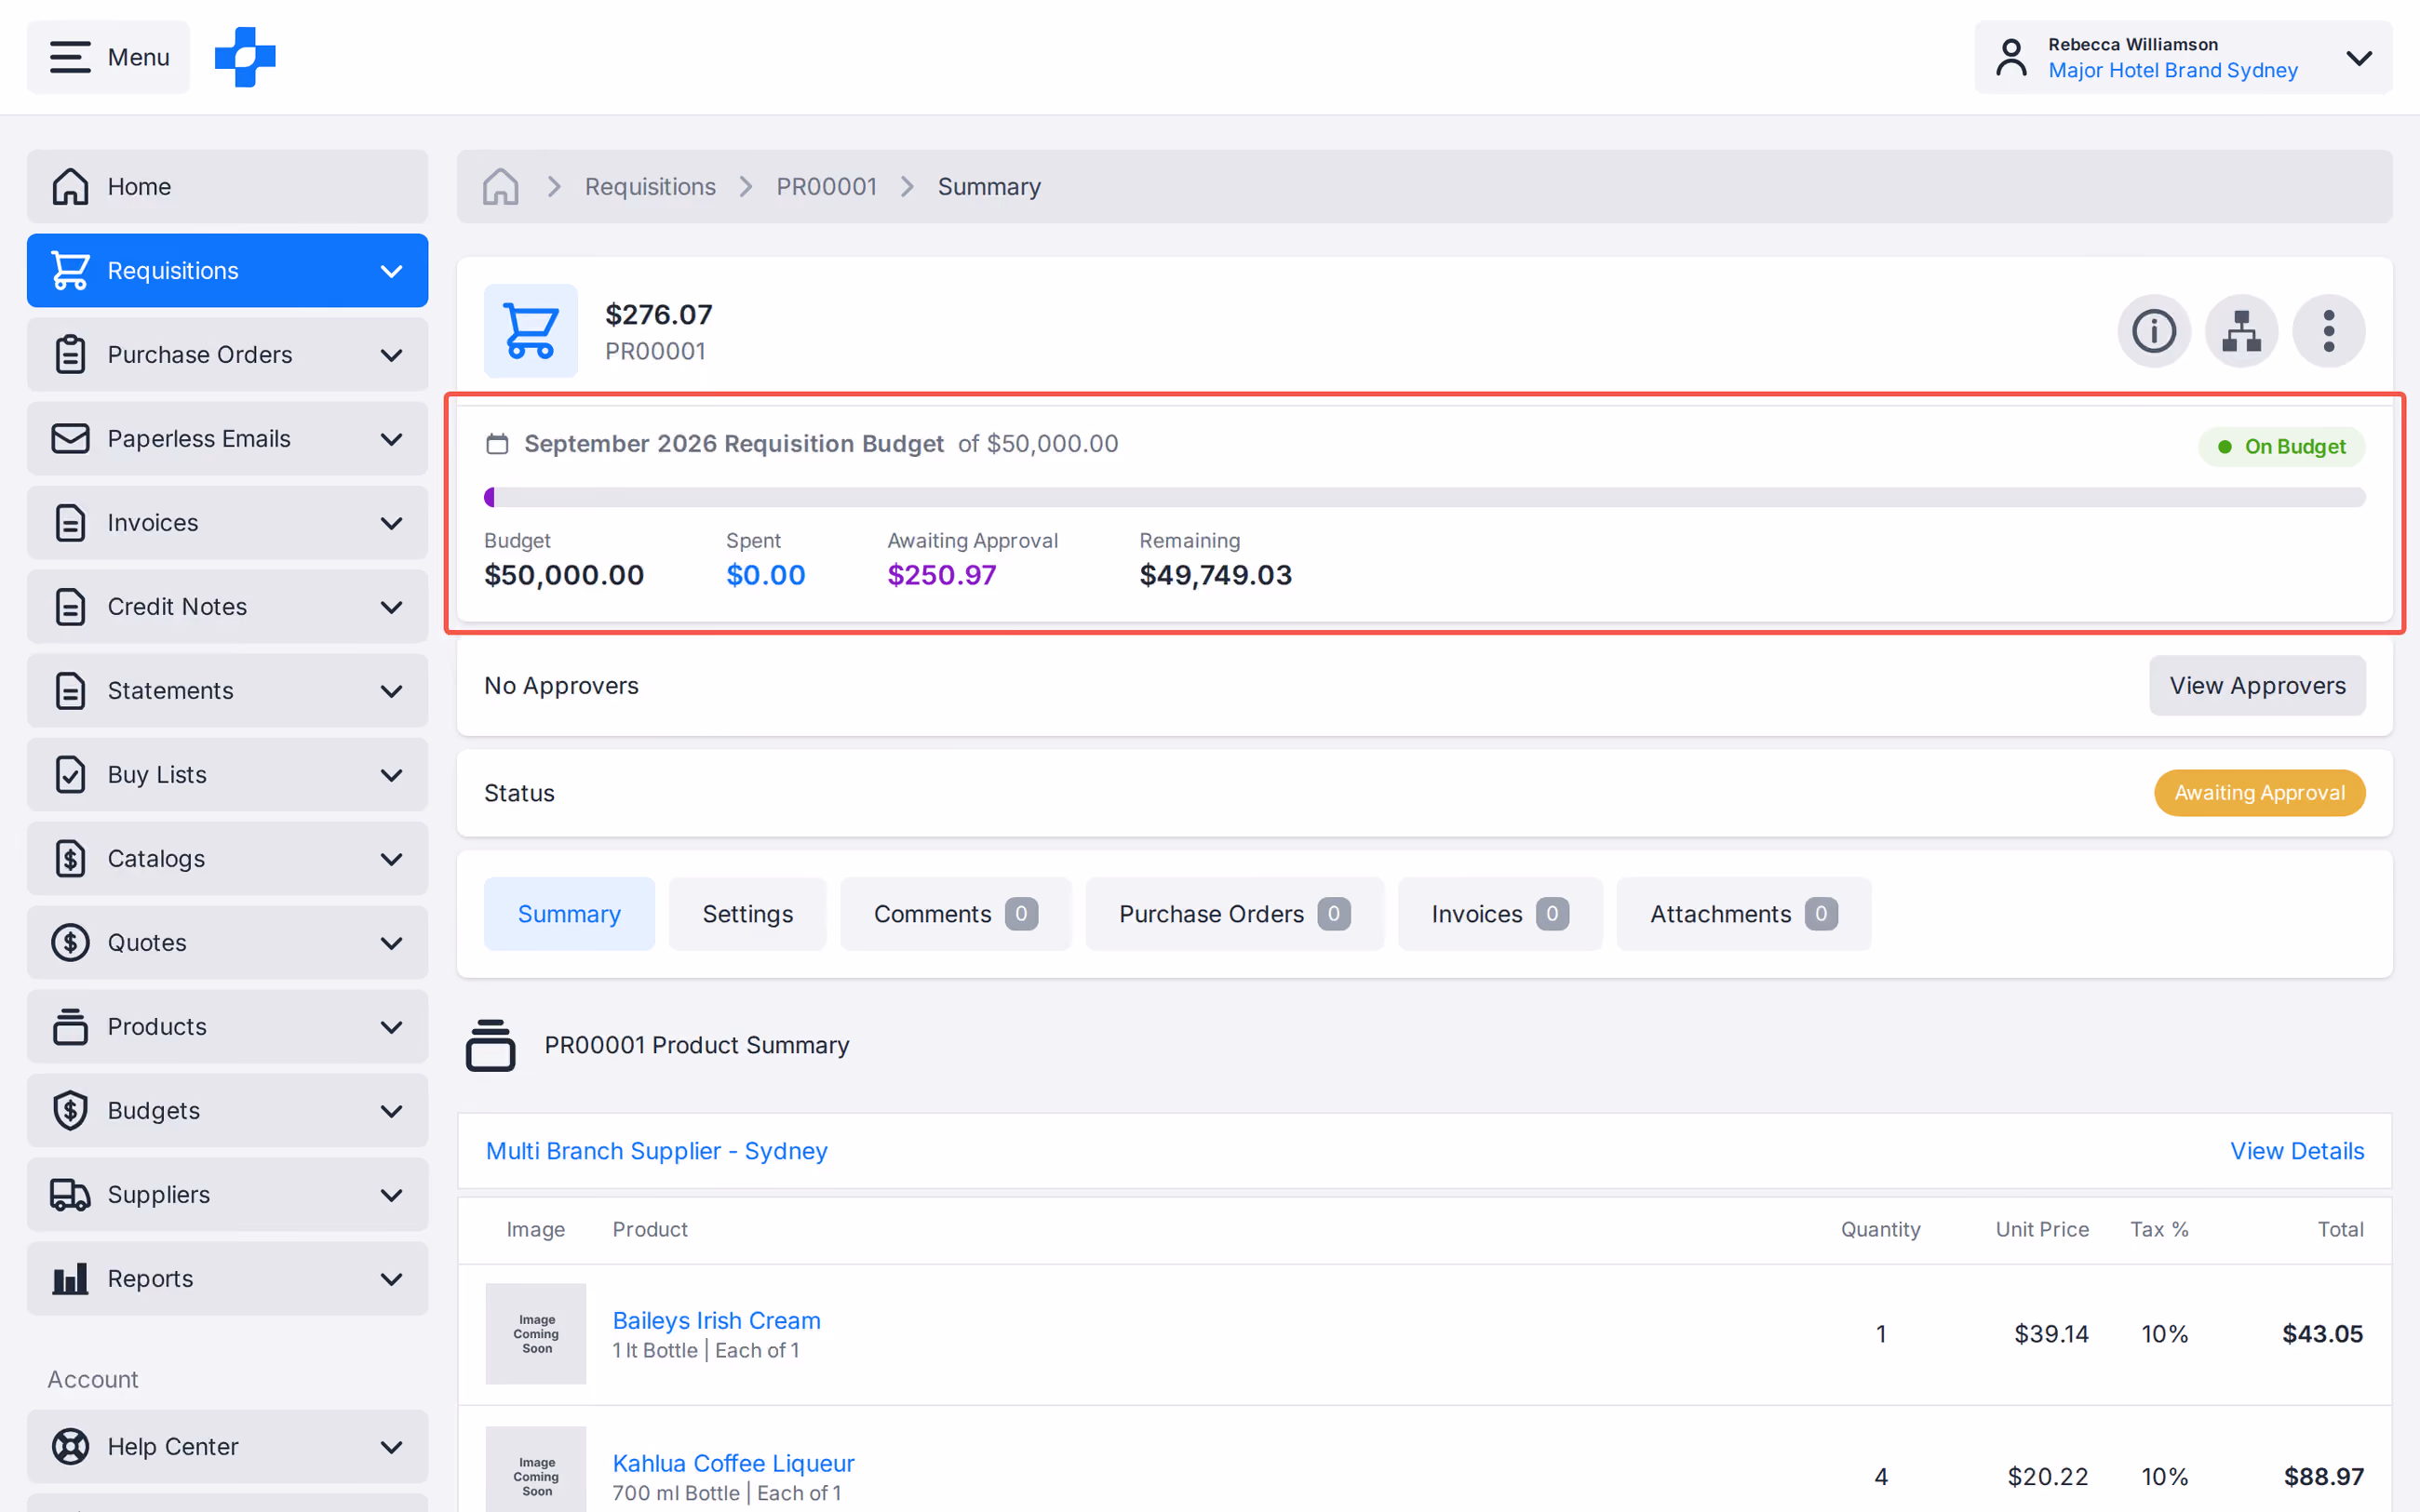Expand the Help Center sidebar chevron
Screen dimensions: 2420x1512
[x=392, y=1447]
